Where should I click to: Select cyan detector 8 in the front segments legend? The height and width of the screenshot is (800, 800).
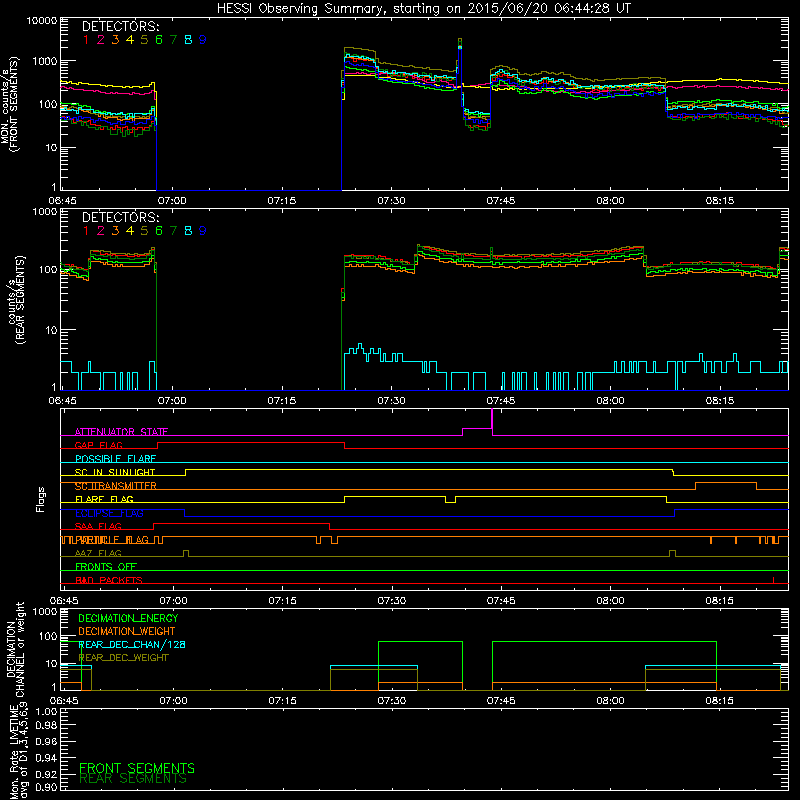(188, 40)
